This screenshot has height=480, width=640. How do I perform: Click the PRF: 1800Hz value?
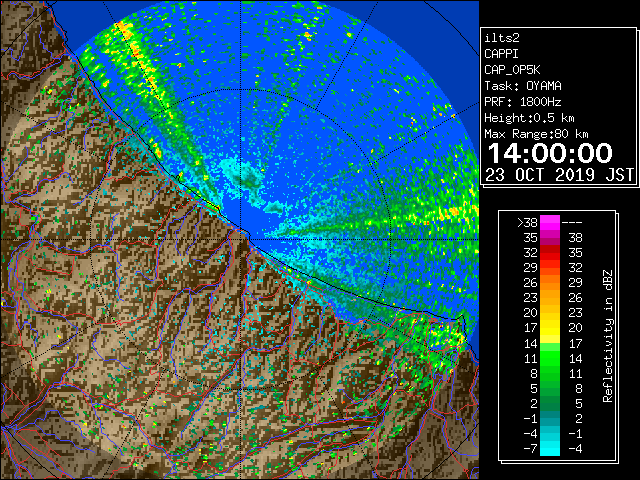tap(523, 102)
